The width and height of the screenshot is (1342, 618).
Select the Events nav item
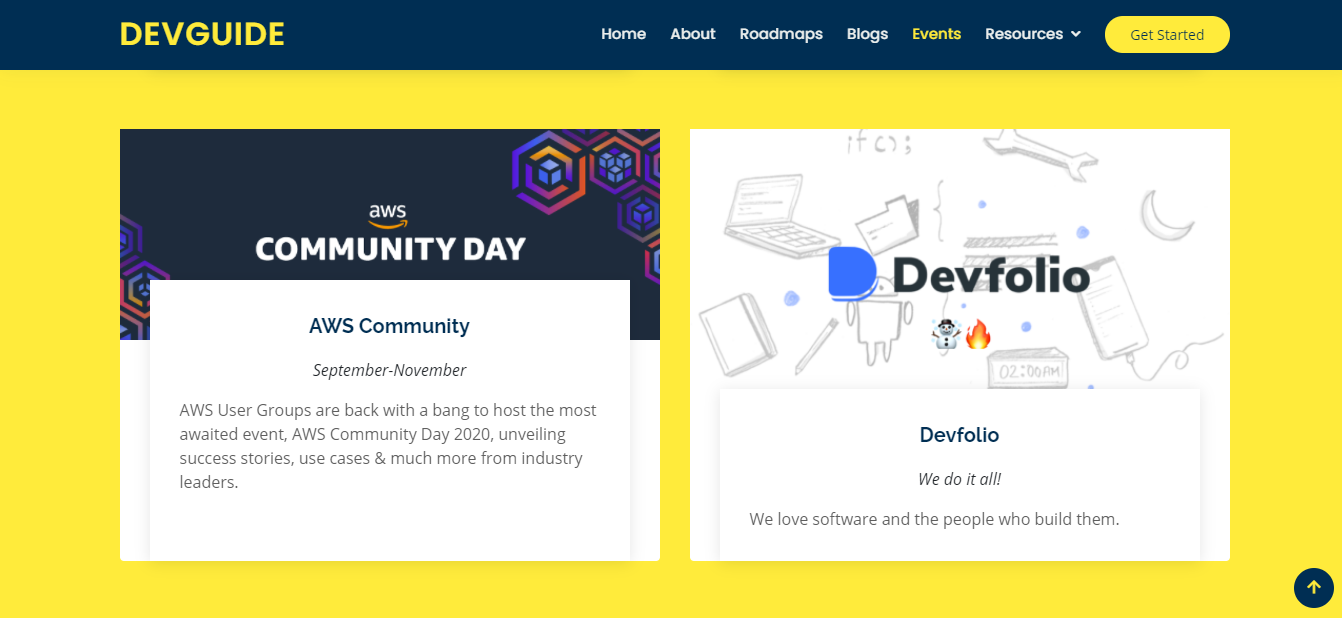pos(936,34)
